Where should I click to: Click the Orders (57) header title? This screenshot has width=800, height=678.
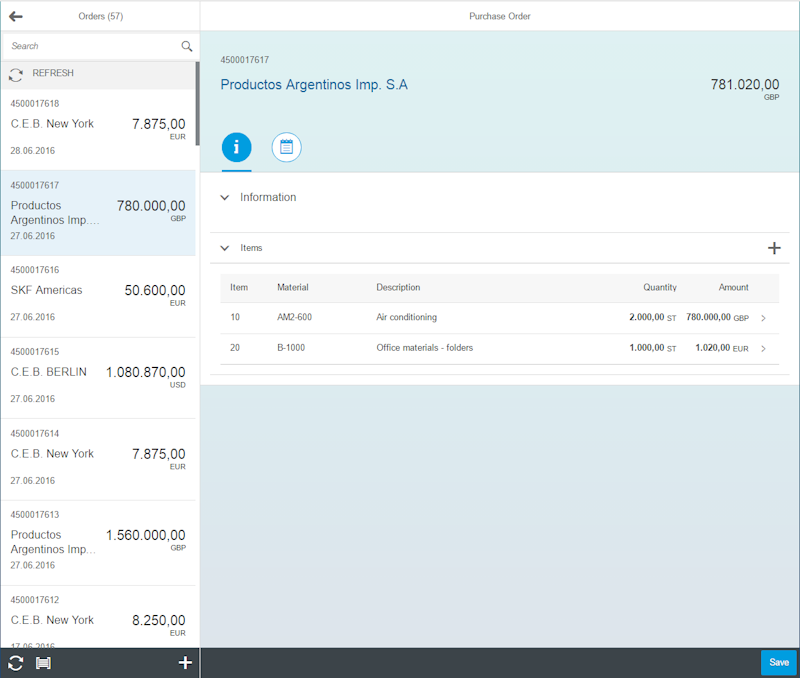(x=101, y=16)
